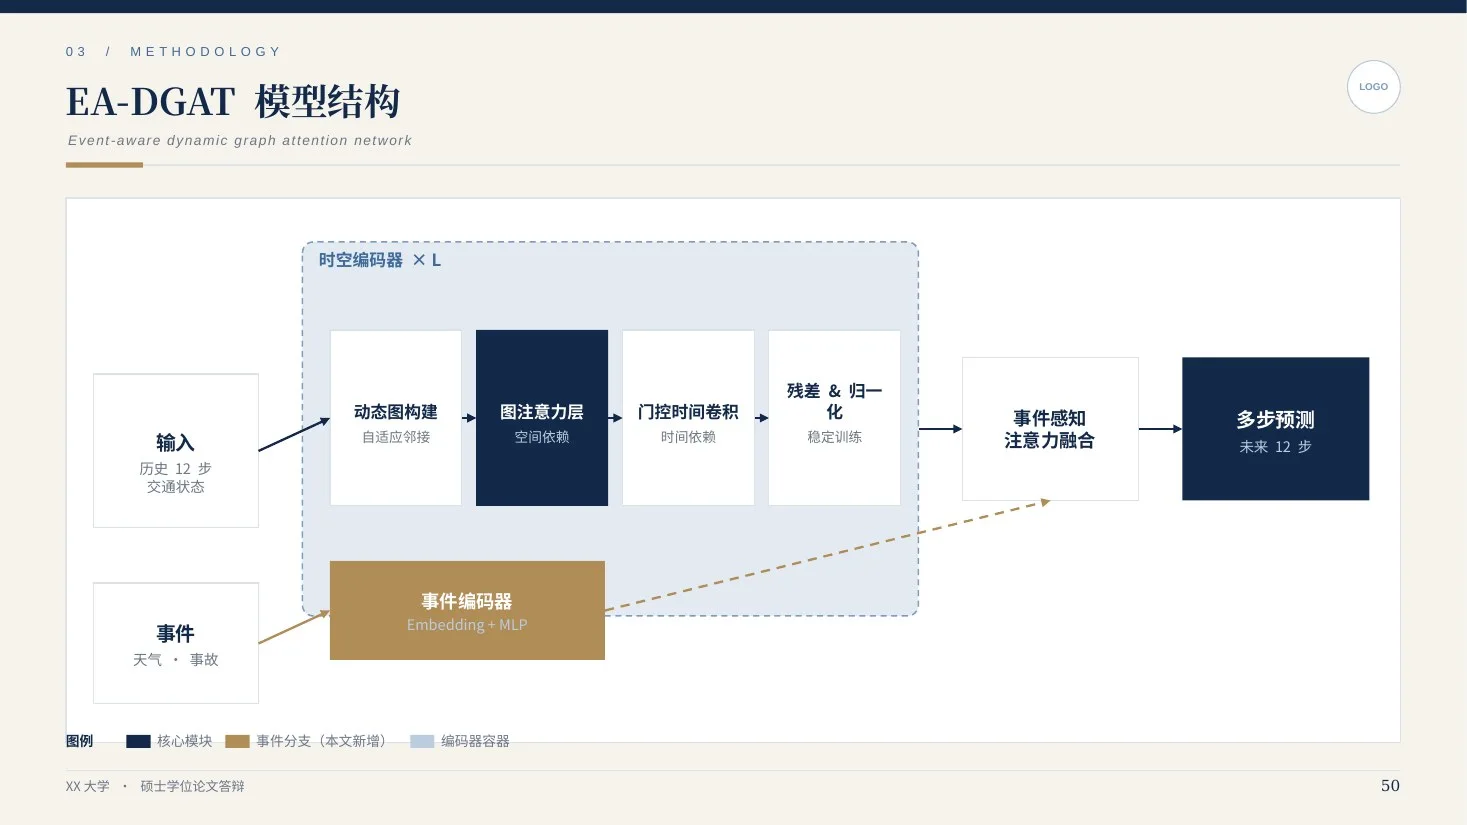
Task: Click the 时间依赖 caption text
Action: click(x=688, y=437)
